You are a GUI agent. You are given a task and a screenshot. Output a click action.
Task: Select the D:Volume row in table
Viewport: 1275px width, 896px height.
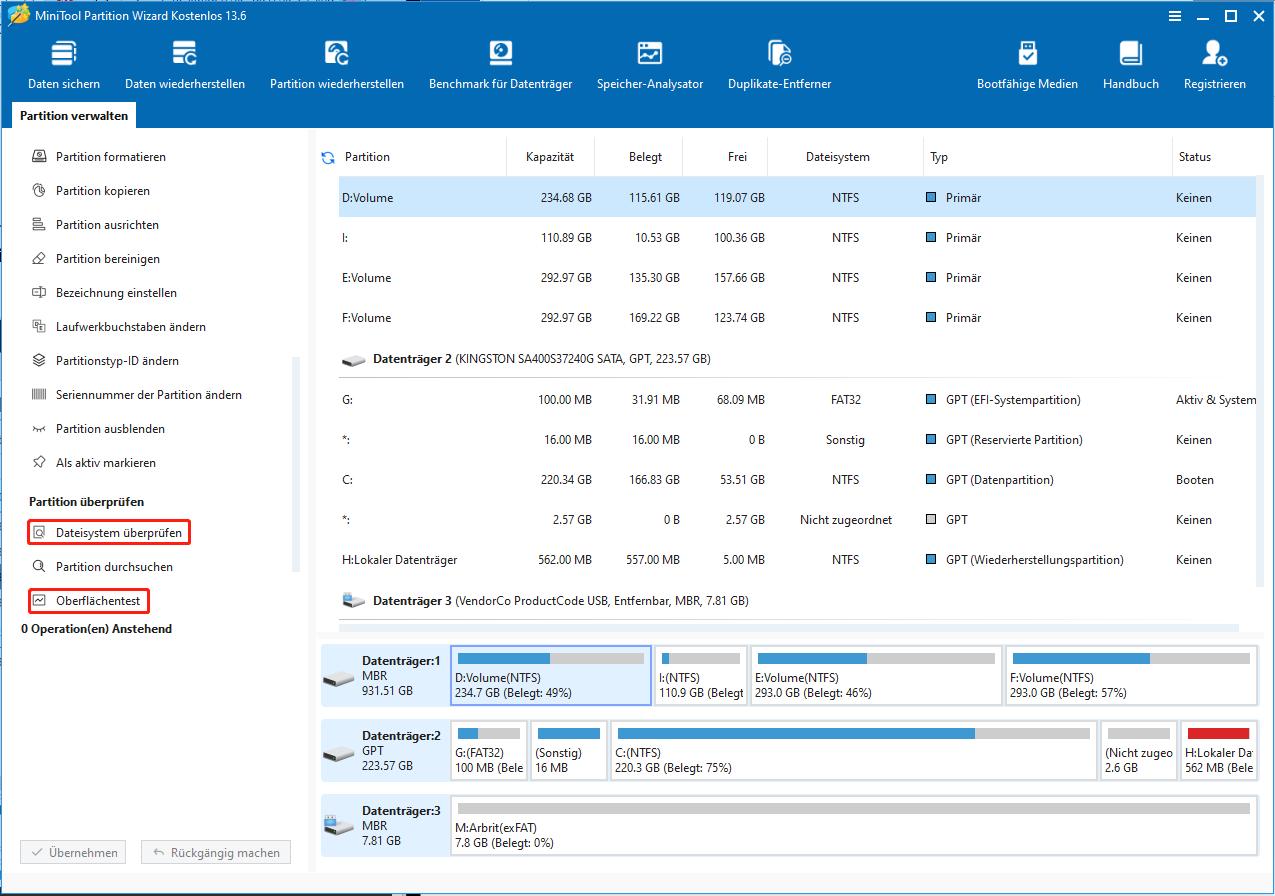pyautogui.click(x=797, y=198)
